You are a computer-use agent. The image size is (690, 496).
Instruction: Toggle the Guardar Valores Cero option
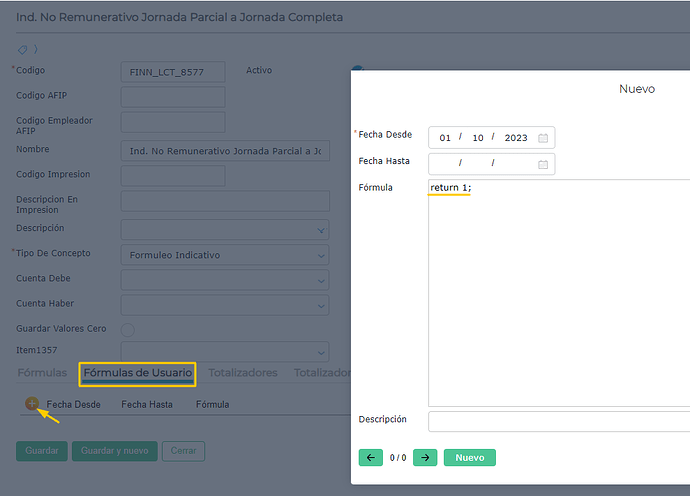[x=128, y=329]
